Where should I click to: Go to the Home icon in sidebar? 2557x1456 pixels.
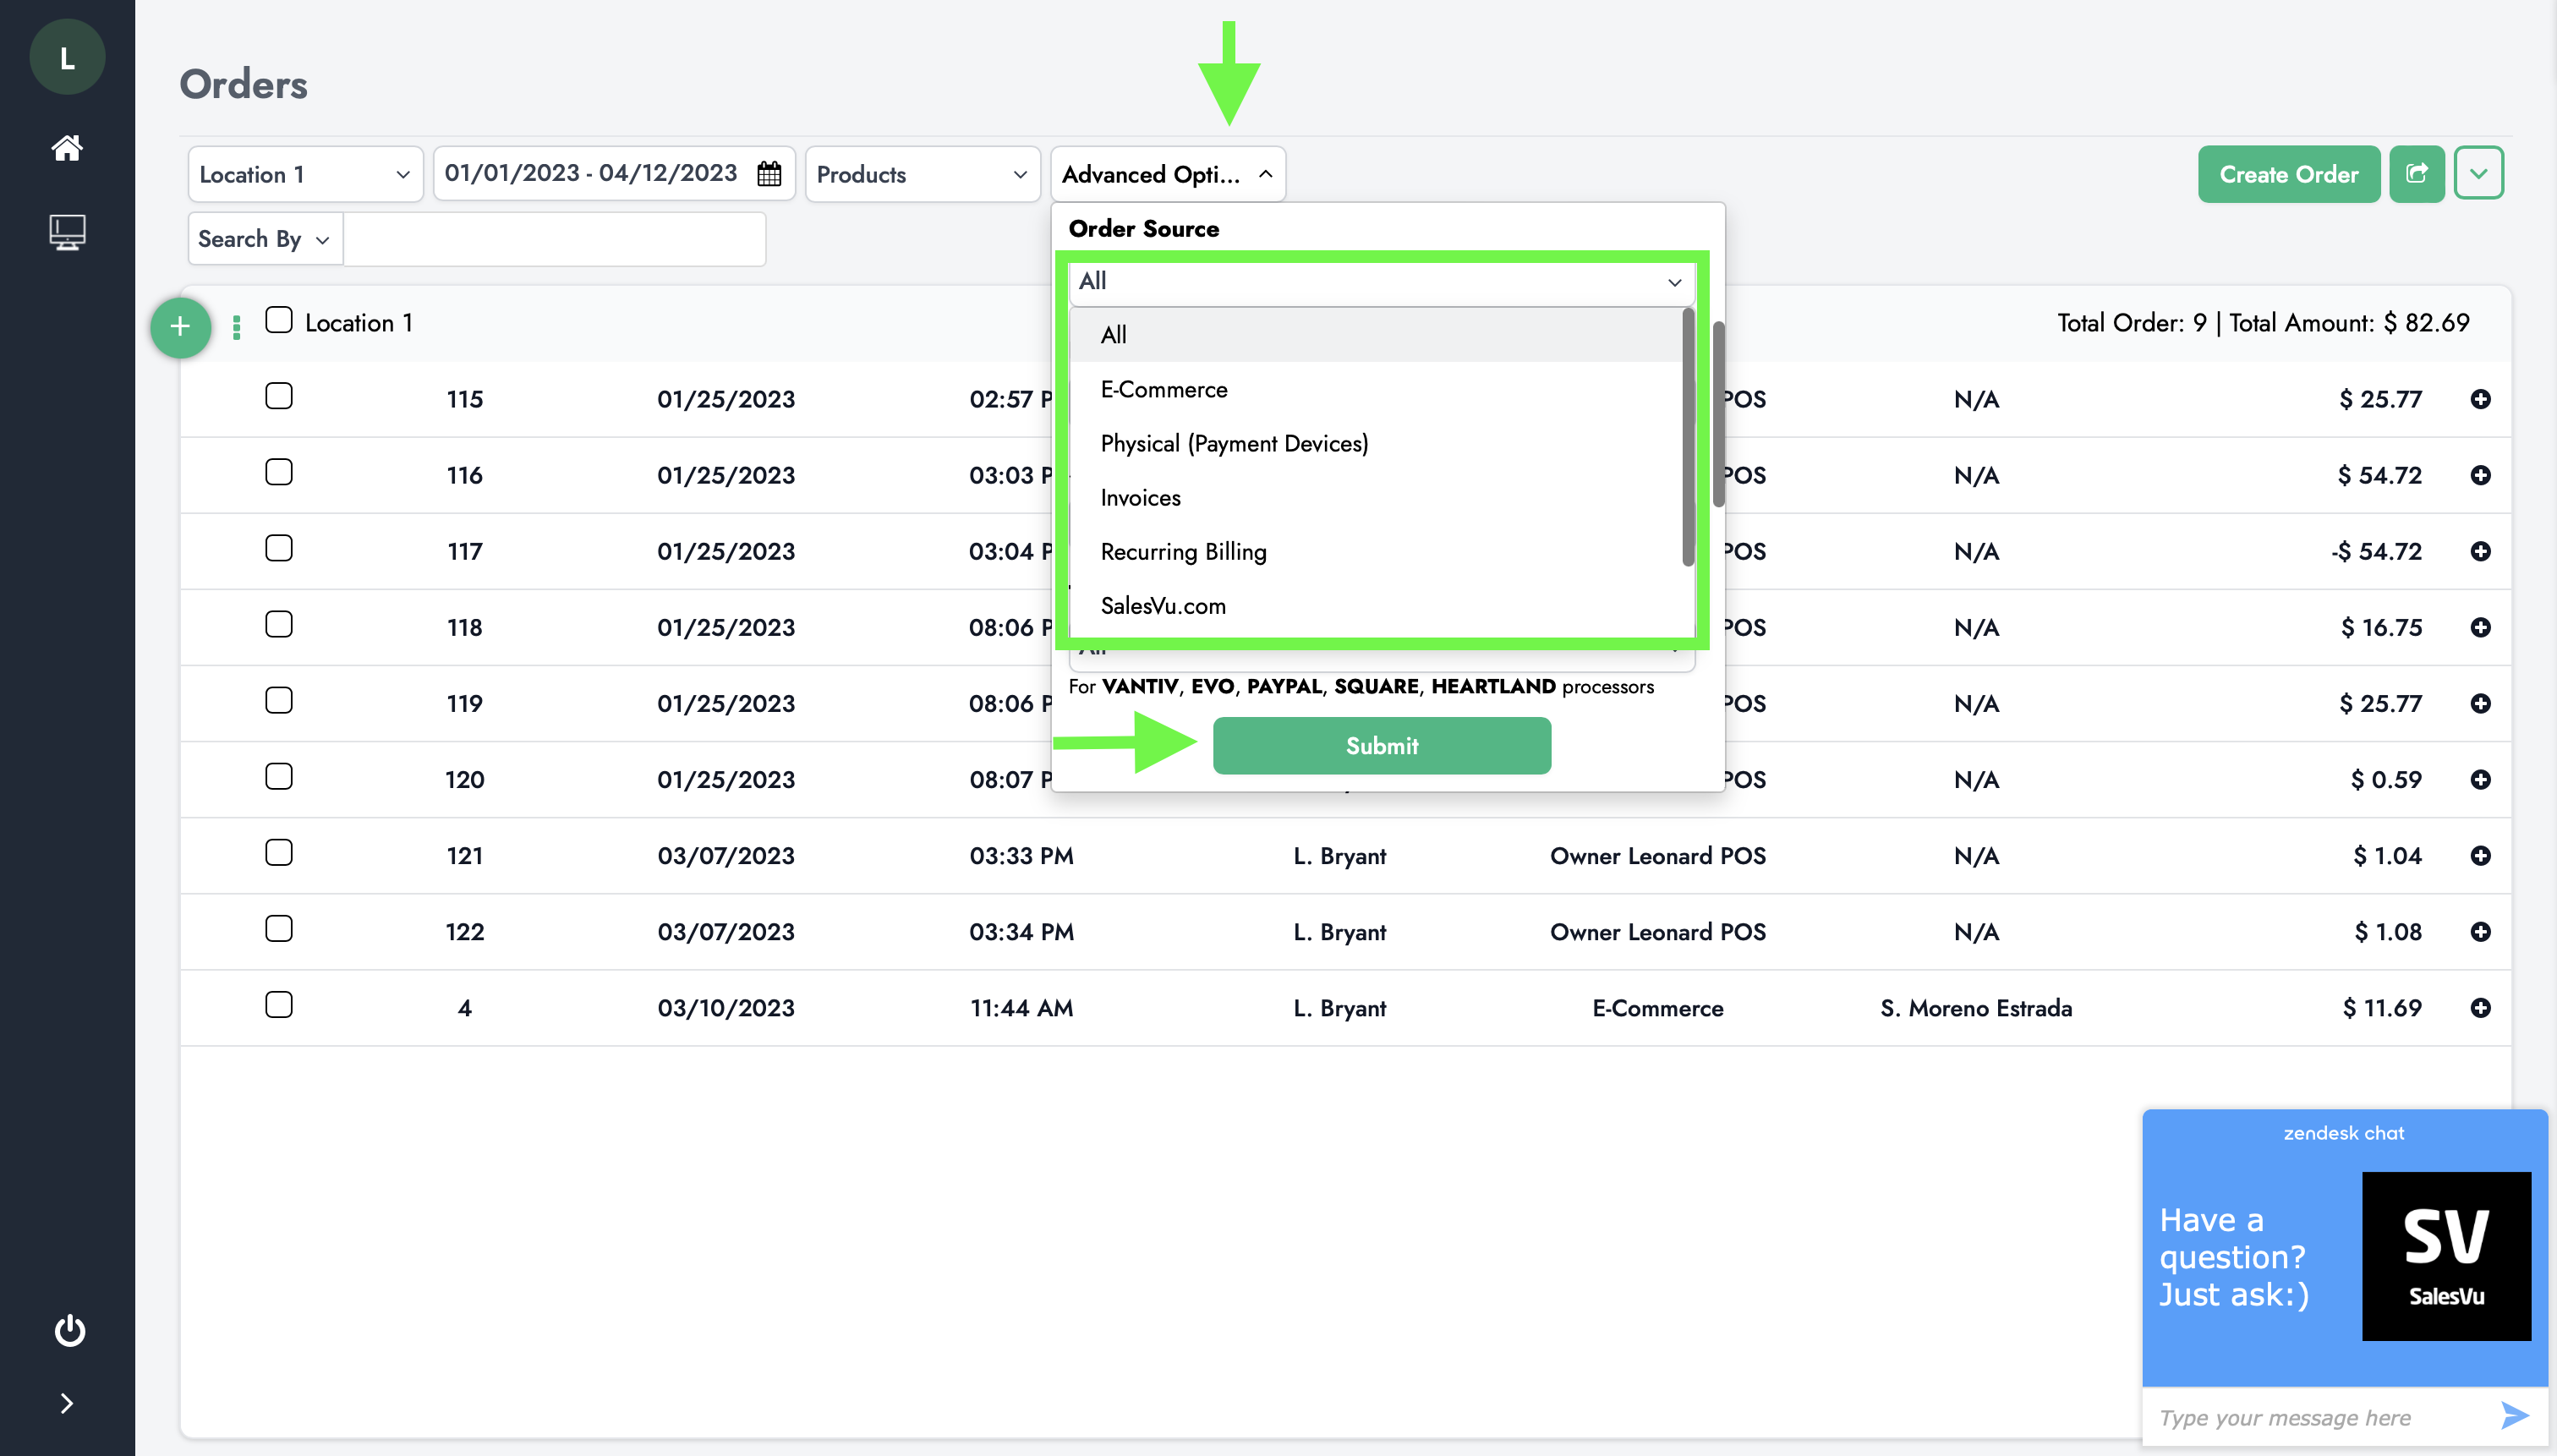pyautogui.click(x=67, y=148)
